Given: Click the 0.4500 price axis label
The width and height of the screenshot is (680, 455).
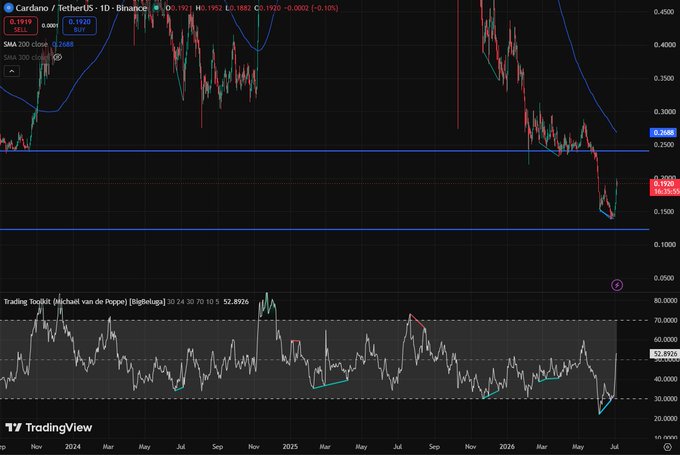Looking at the screenshot, I should [x=664, y=12].
